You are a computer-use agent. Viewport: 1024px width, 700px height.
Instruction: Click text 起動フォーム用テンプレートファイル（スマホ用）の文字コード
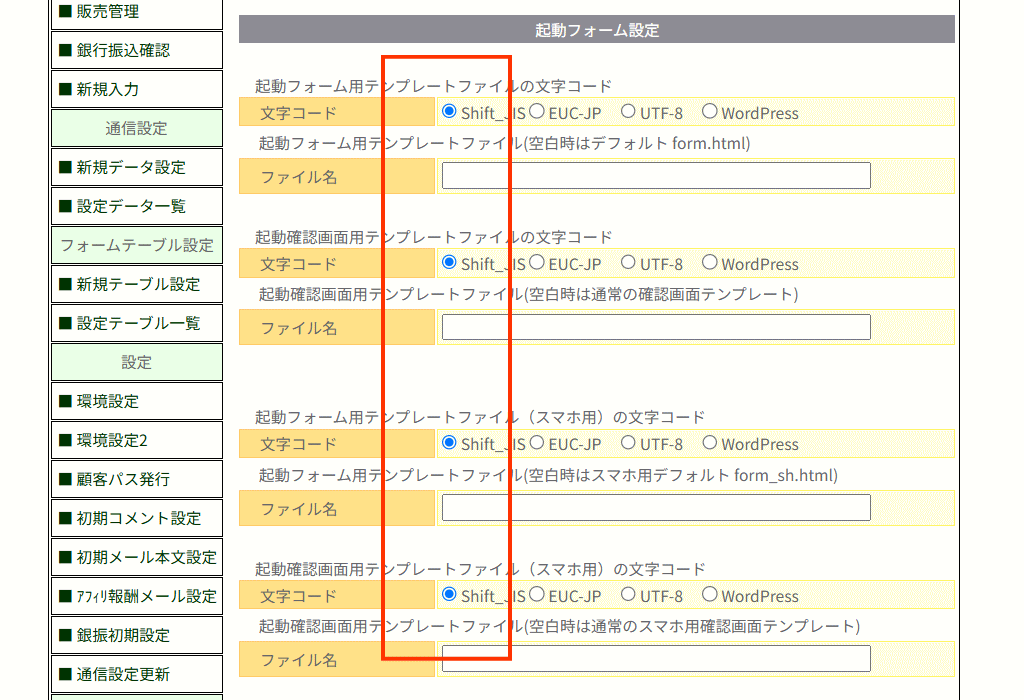pyautogui.click(x=480, y=417)
